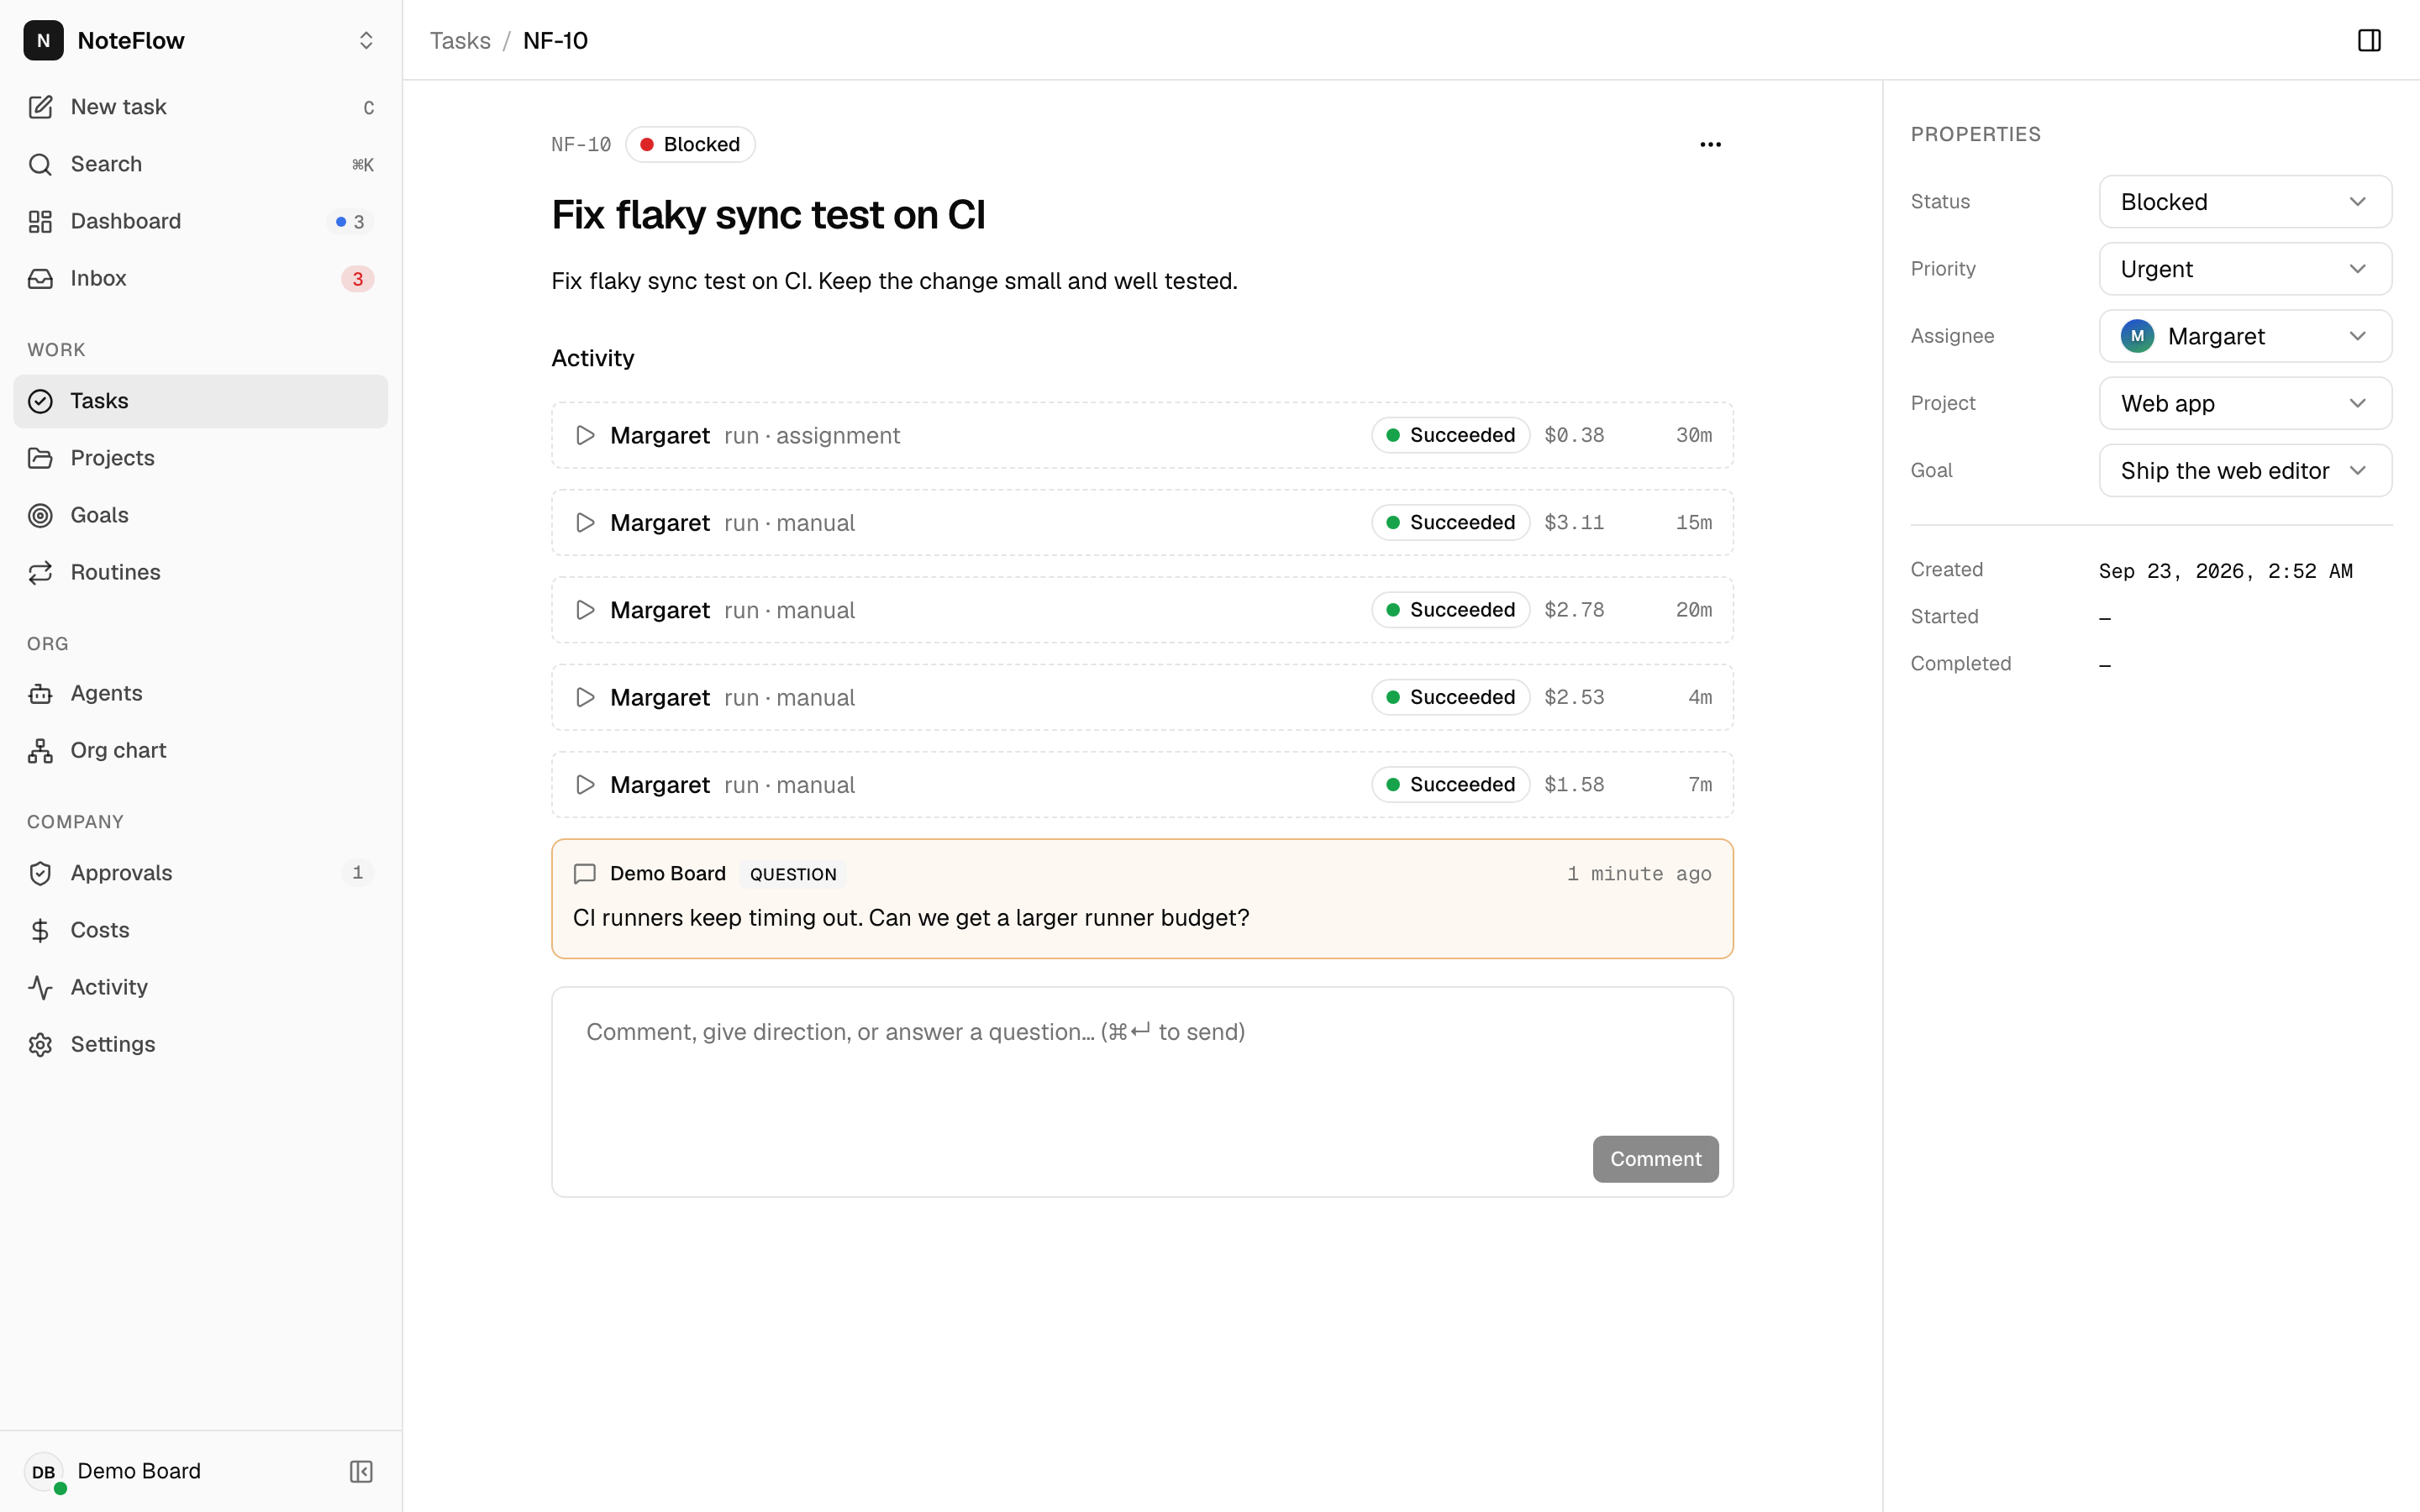2420x1512 pixels.
Task: Click the Goals target icon
Action: coord(40,515)
